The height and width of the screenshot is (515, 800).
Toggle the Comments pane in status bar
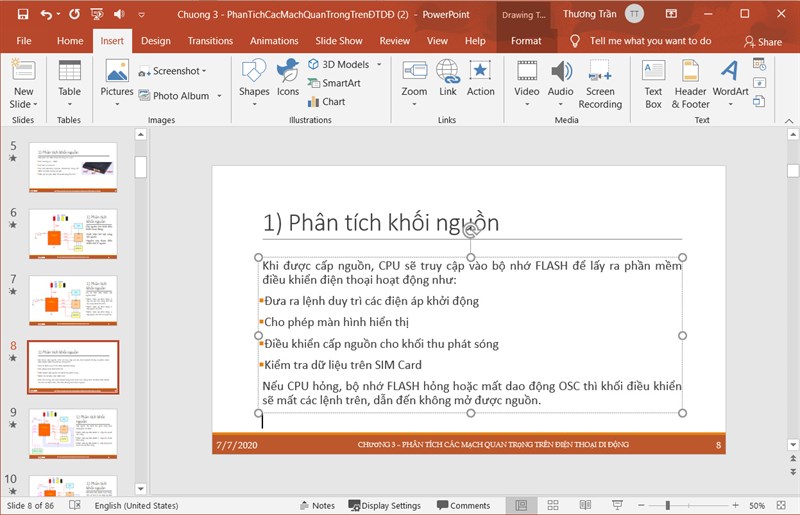462,506
